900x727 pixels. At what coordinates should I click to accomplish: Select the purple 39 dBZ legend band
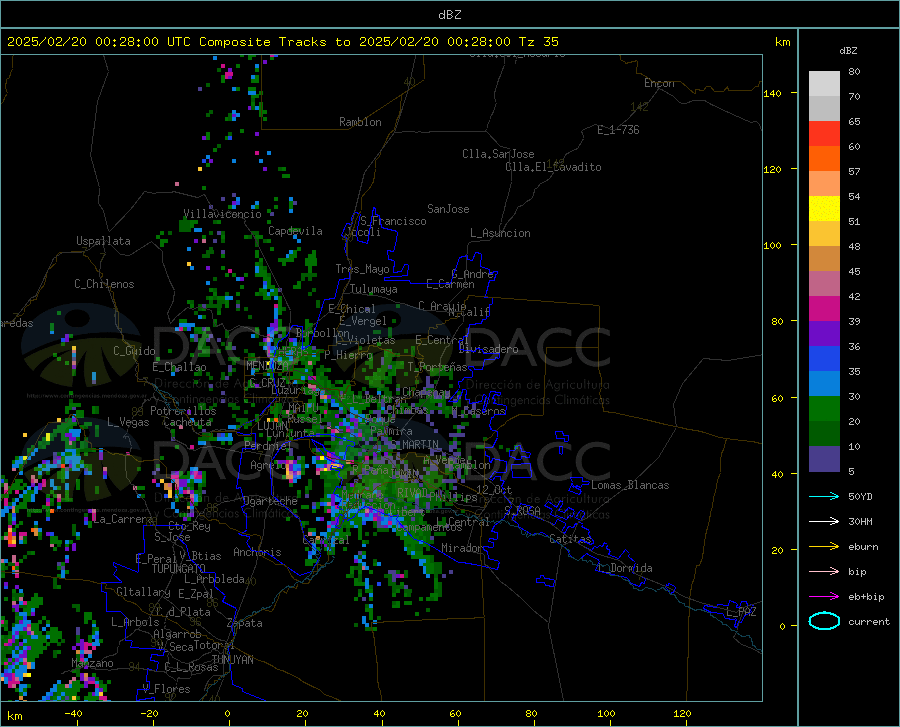tap(824, 334)
